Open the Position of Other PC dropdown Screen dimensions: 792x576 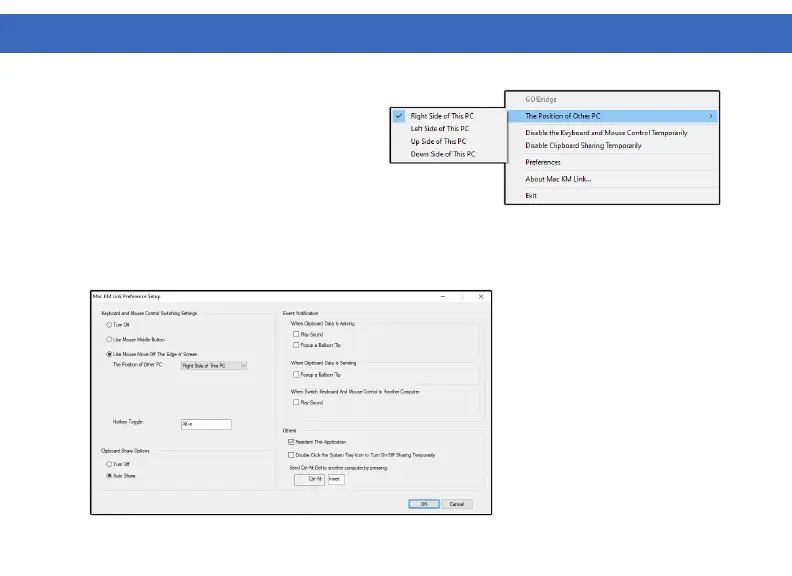(x=214, y=366)
